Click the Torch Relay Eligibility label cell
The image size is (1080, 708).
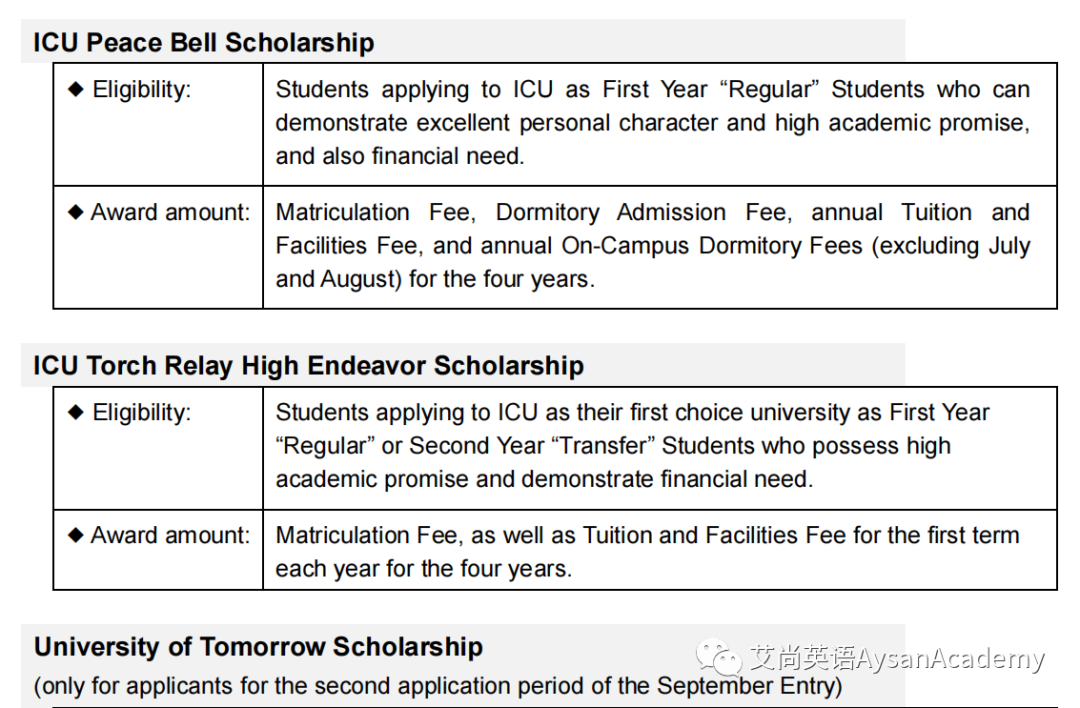click(x=158, y=448)
